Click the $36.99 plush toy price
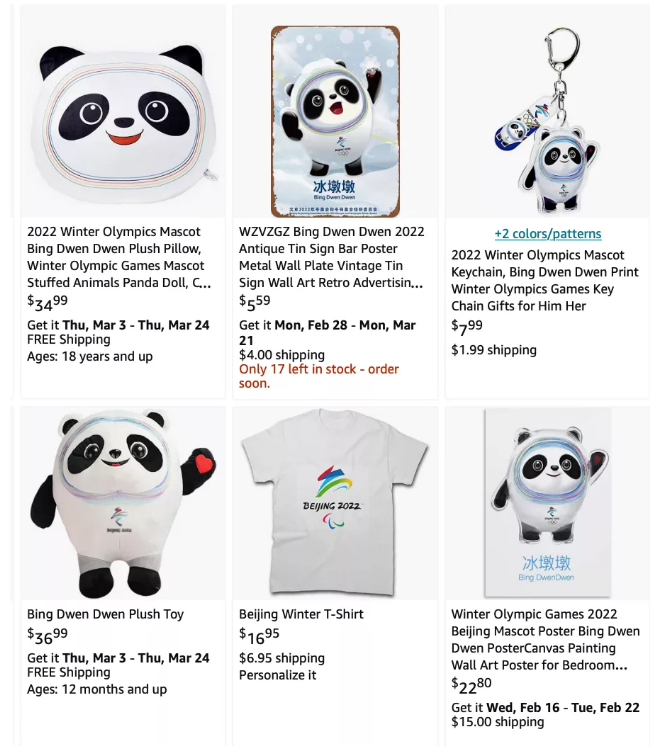 pos(47,635)
